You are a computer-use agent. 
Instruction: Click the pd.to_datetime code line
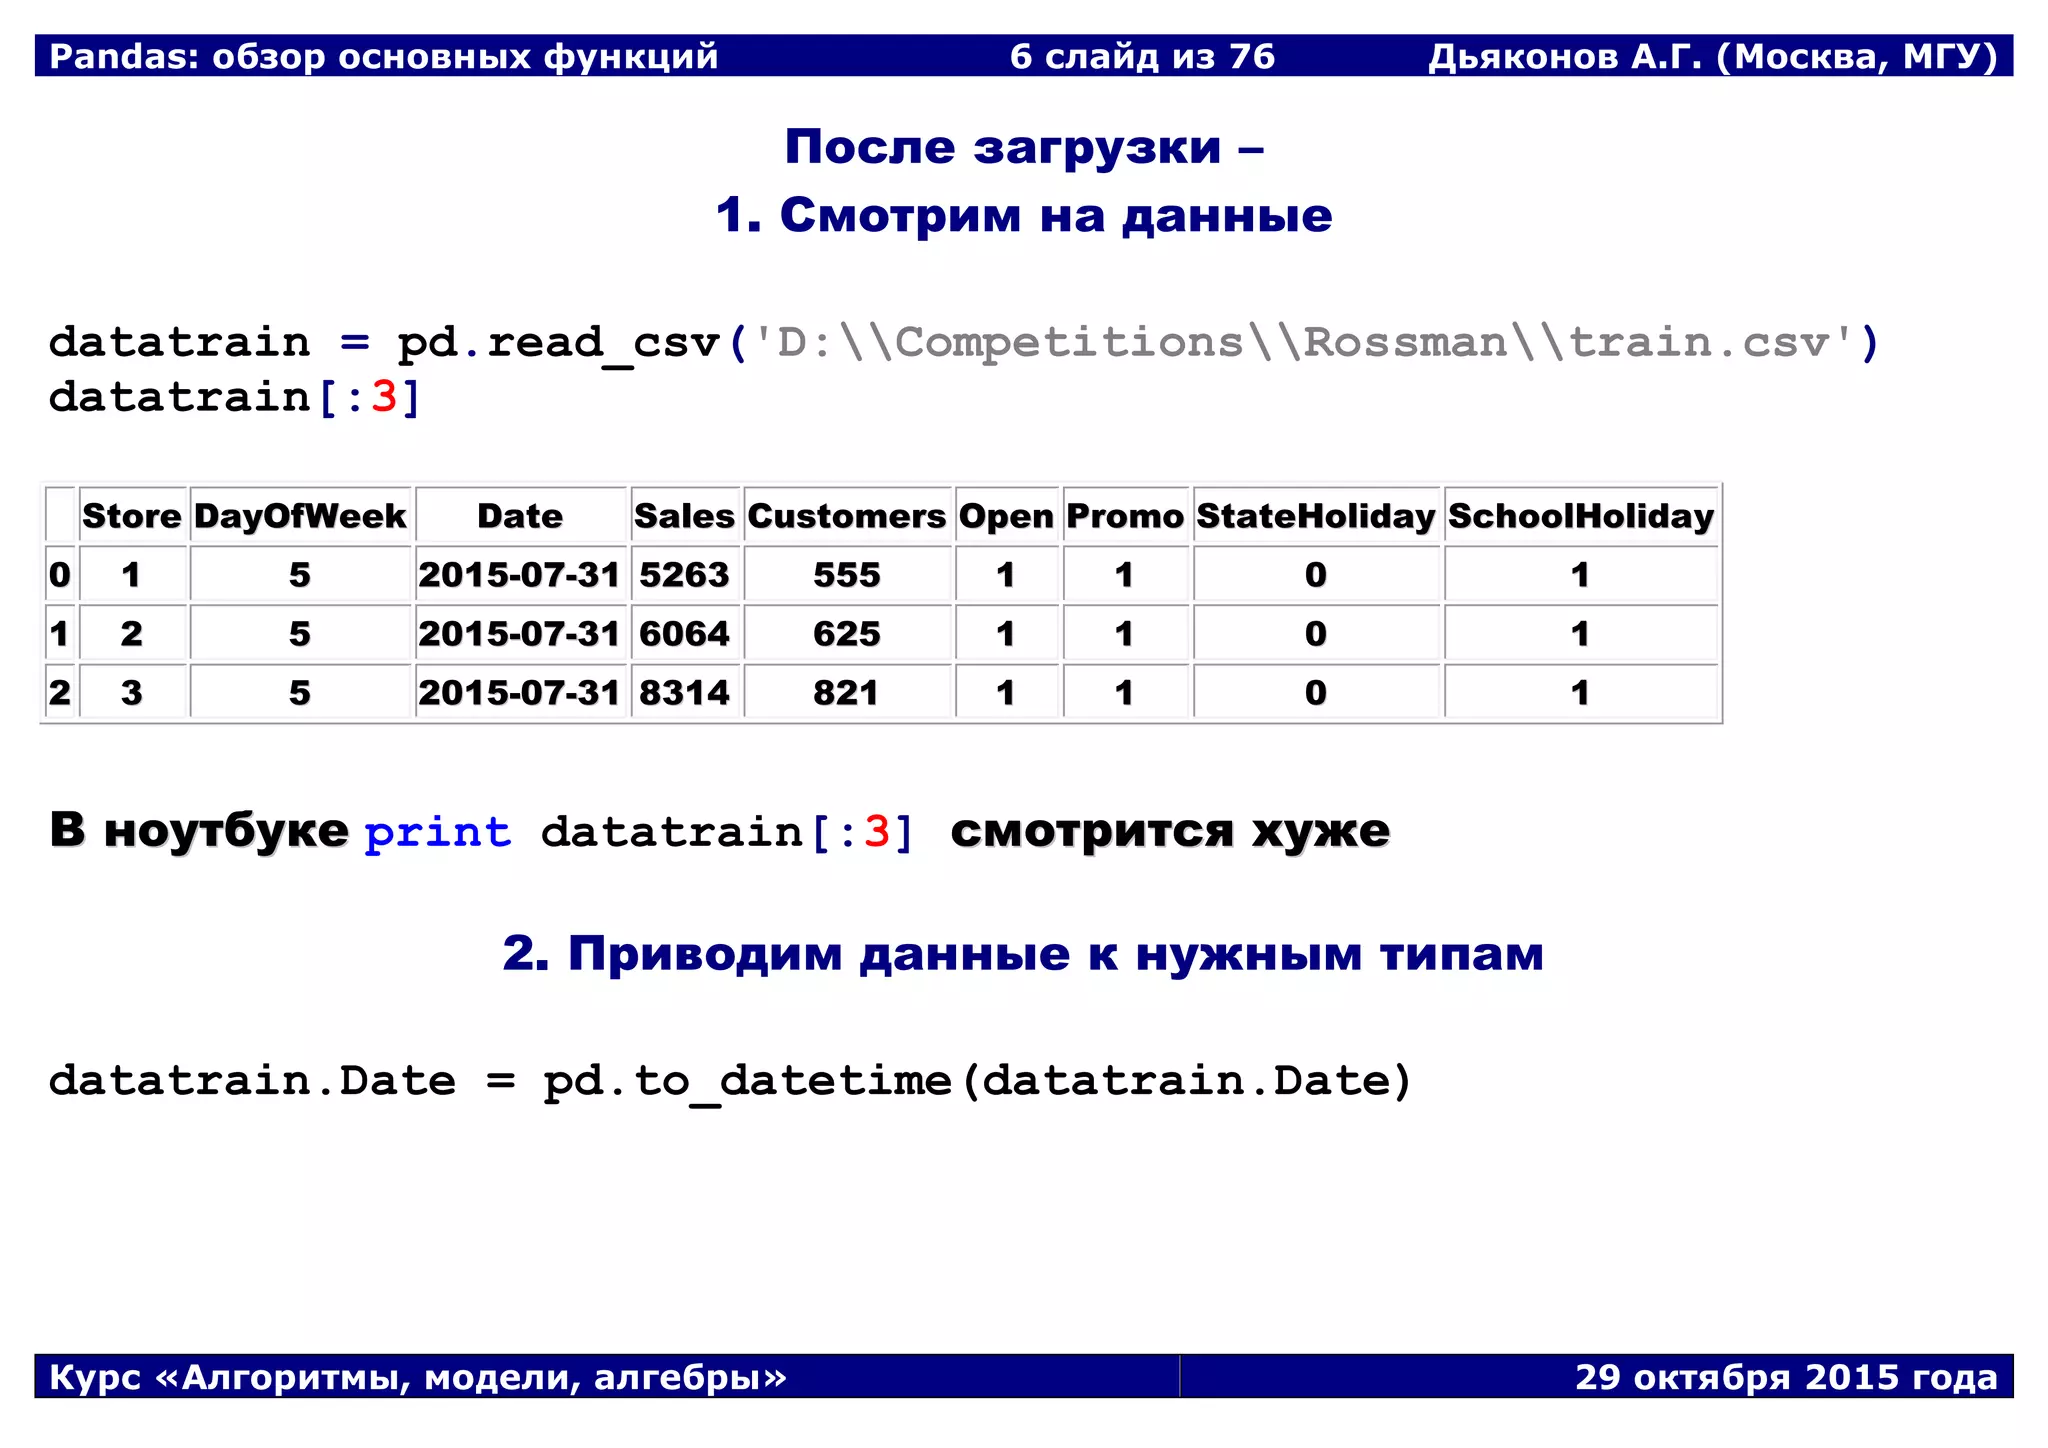coord(730,1082)
